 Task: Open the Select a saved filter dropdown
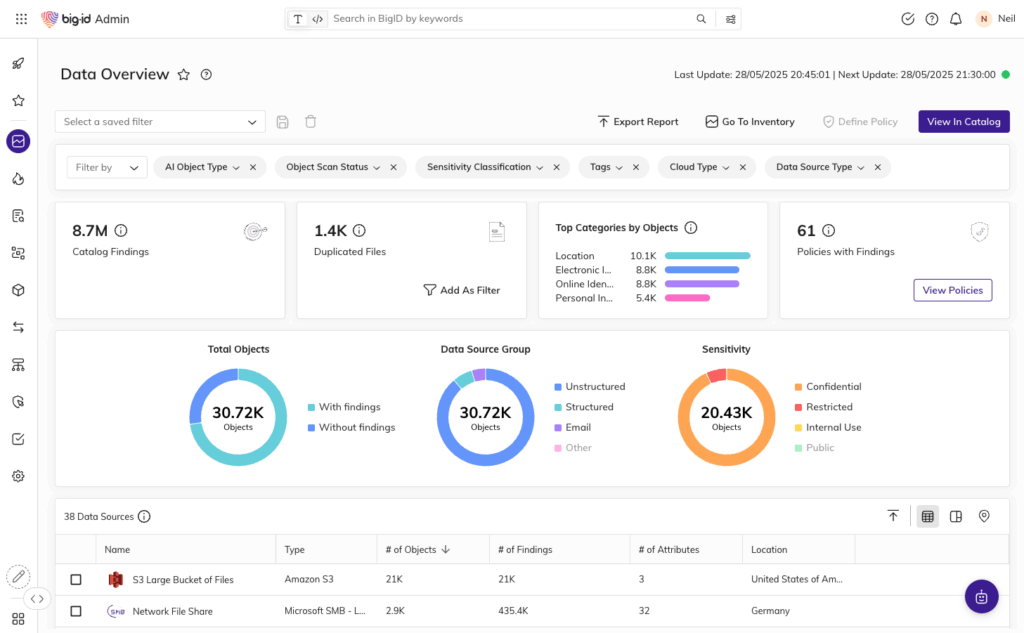tap(160, 122)
